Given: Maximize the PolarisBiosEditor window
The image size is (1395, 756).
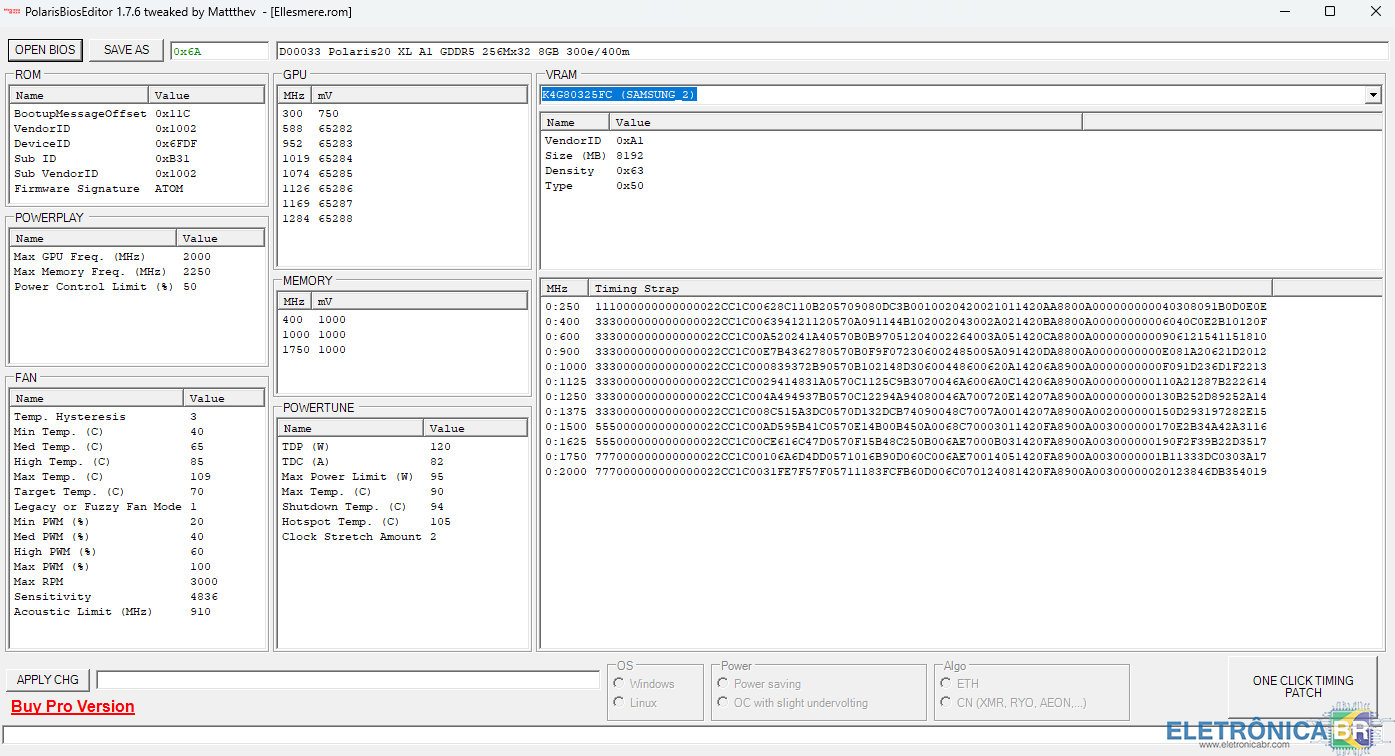Looking at the screenshot, I should [x=1329, y=12].
